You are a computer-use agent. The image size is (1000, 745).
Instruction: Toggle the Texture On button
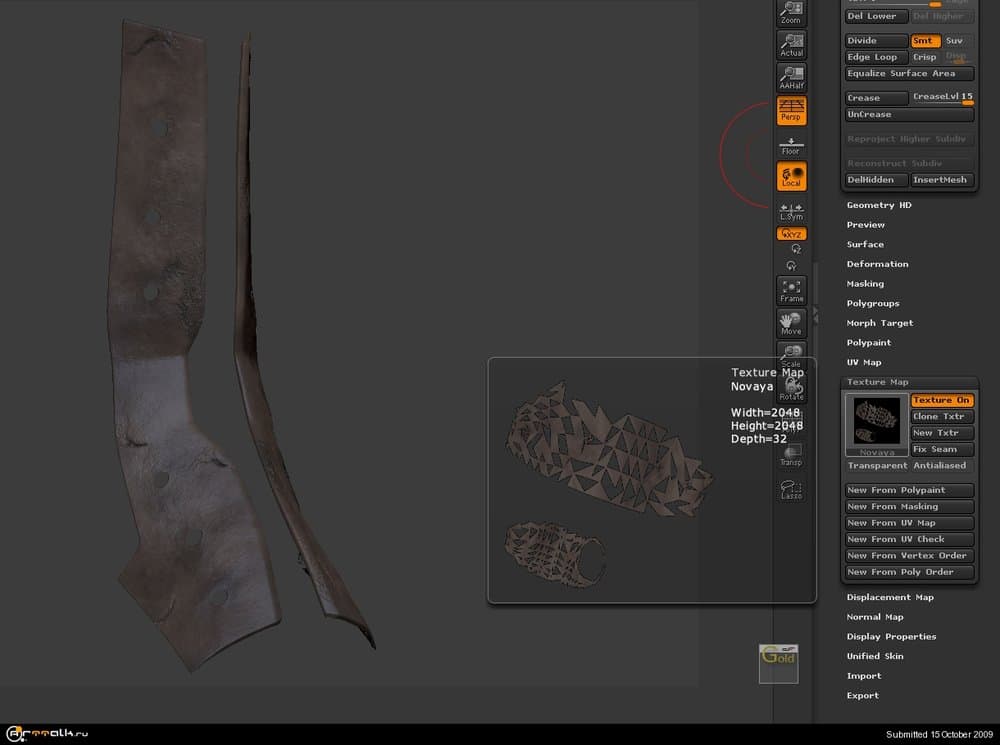click(x=941, y=400)
